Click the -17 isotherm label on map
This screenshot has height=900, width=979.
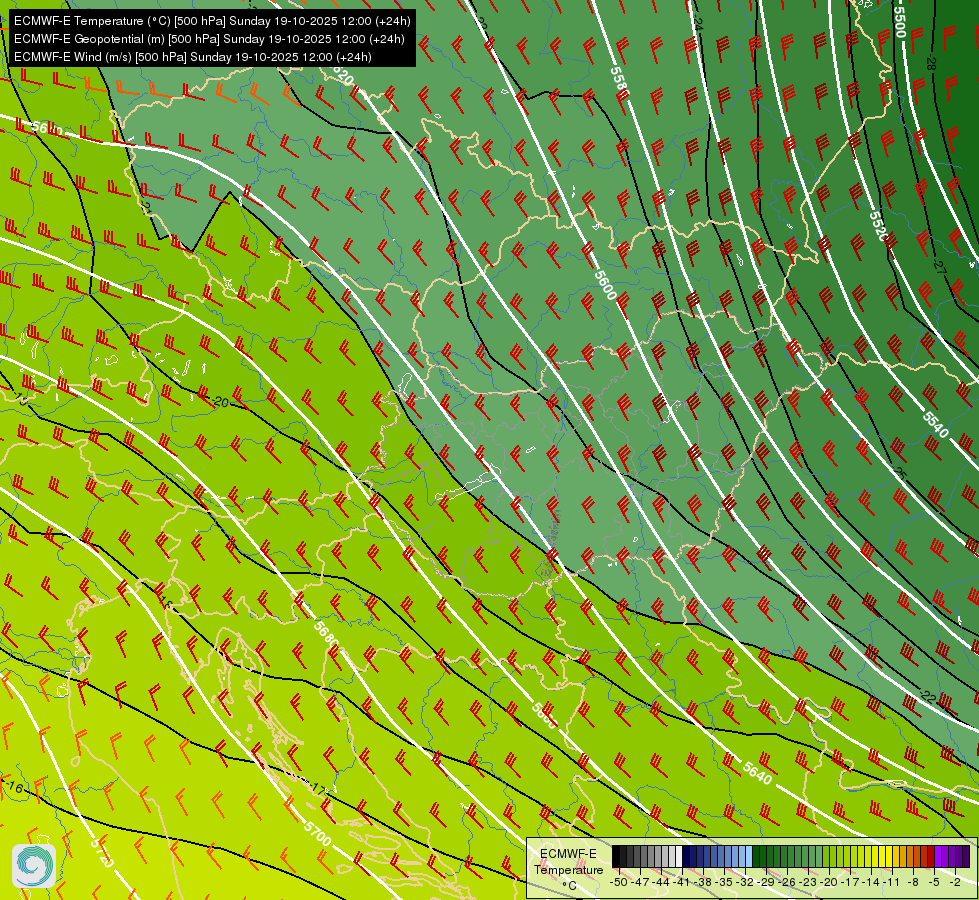(318, 789)
